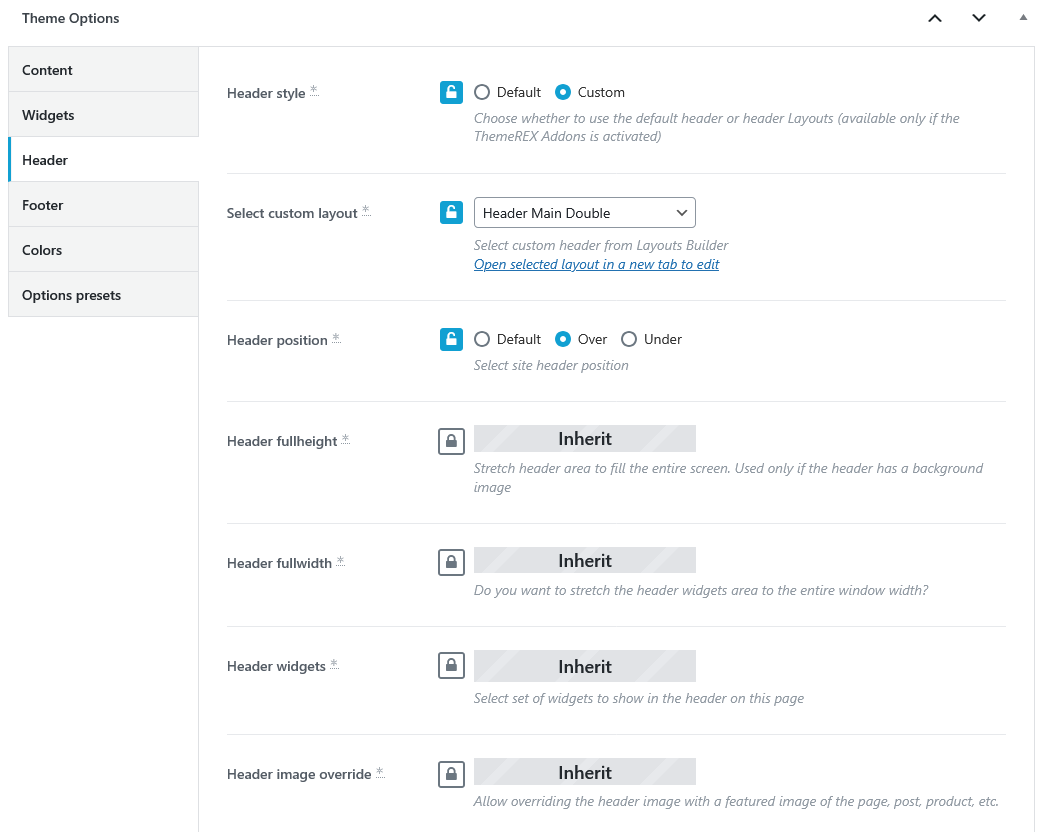This screenshot has width=1041, height=832.
Task: Click the asterisk next to Header image override
Action: coord(380,772)
